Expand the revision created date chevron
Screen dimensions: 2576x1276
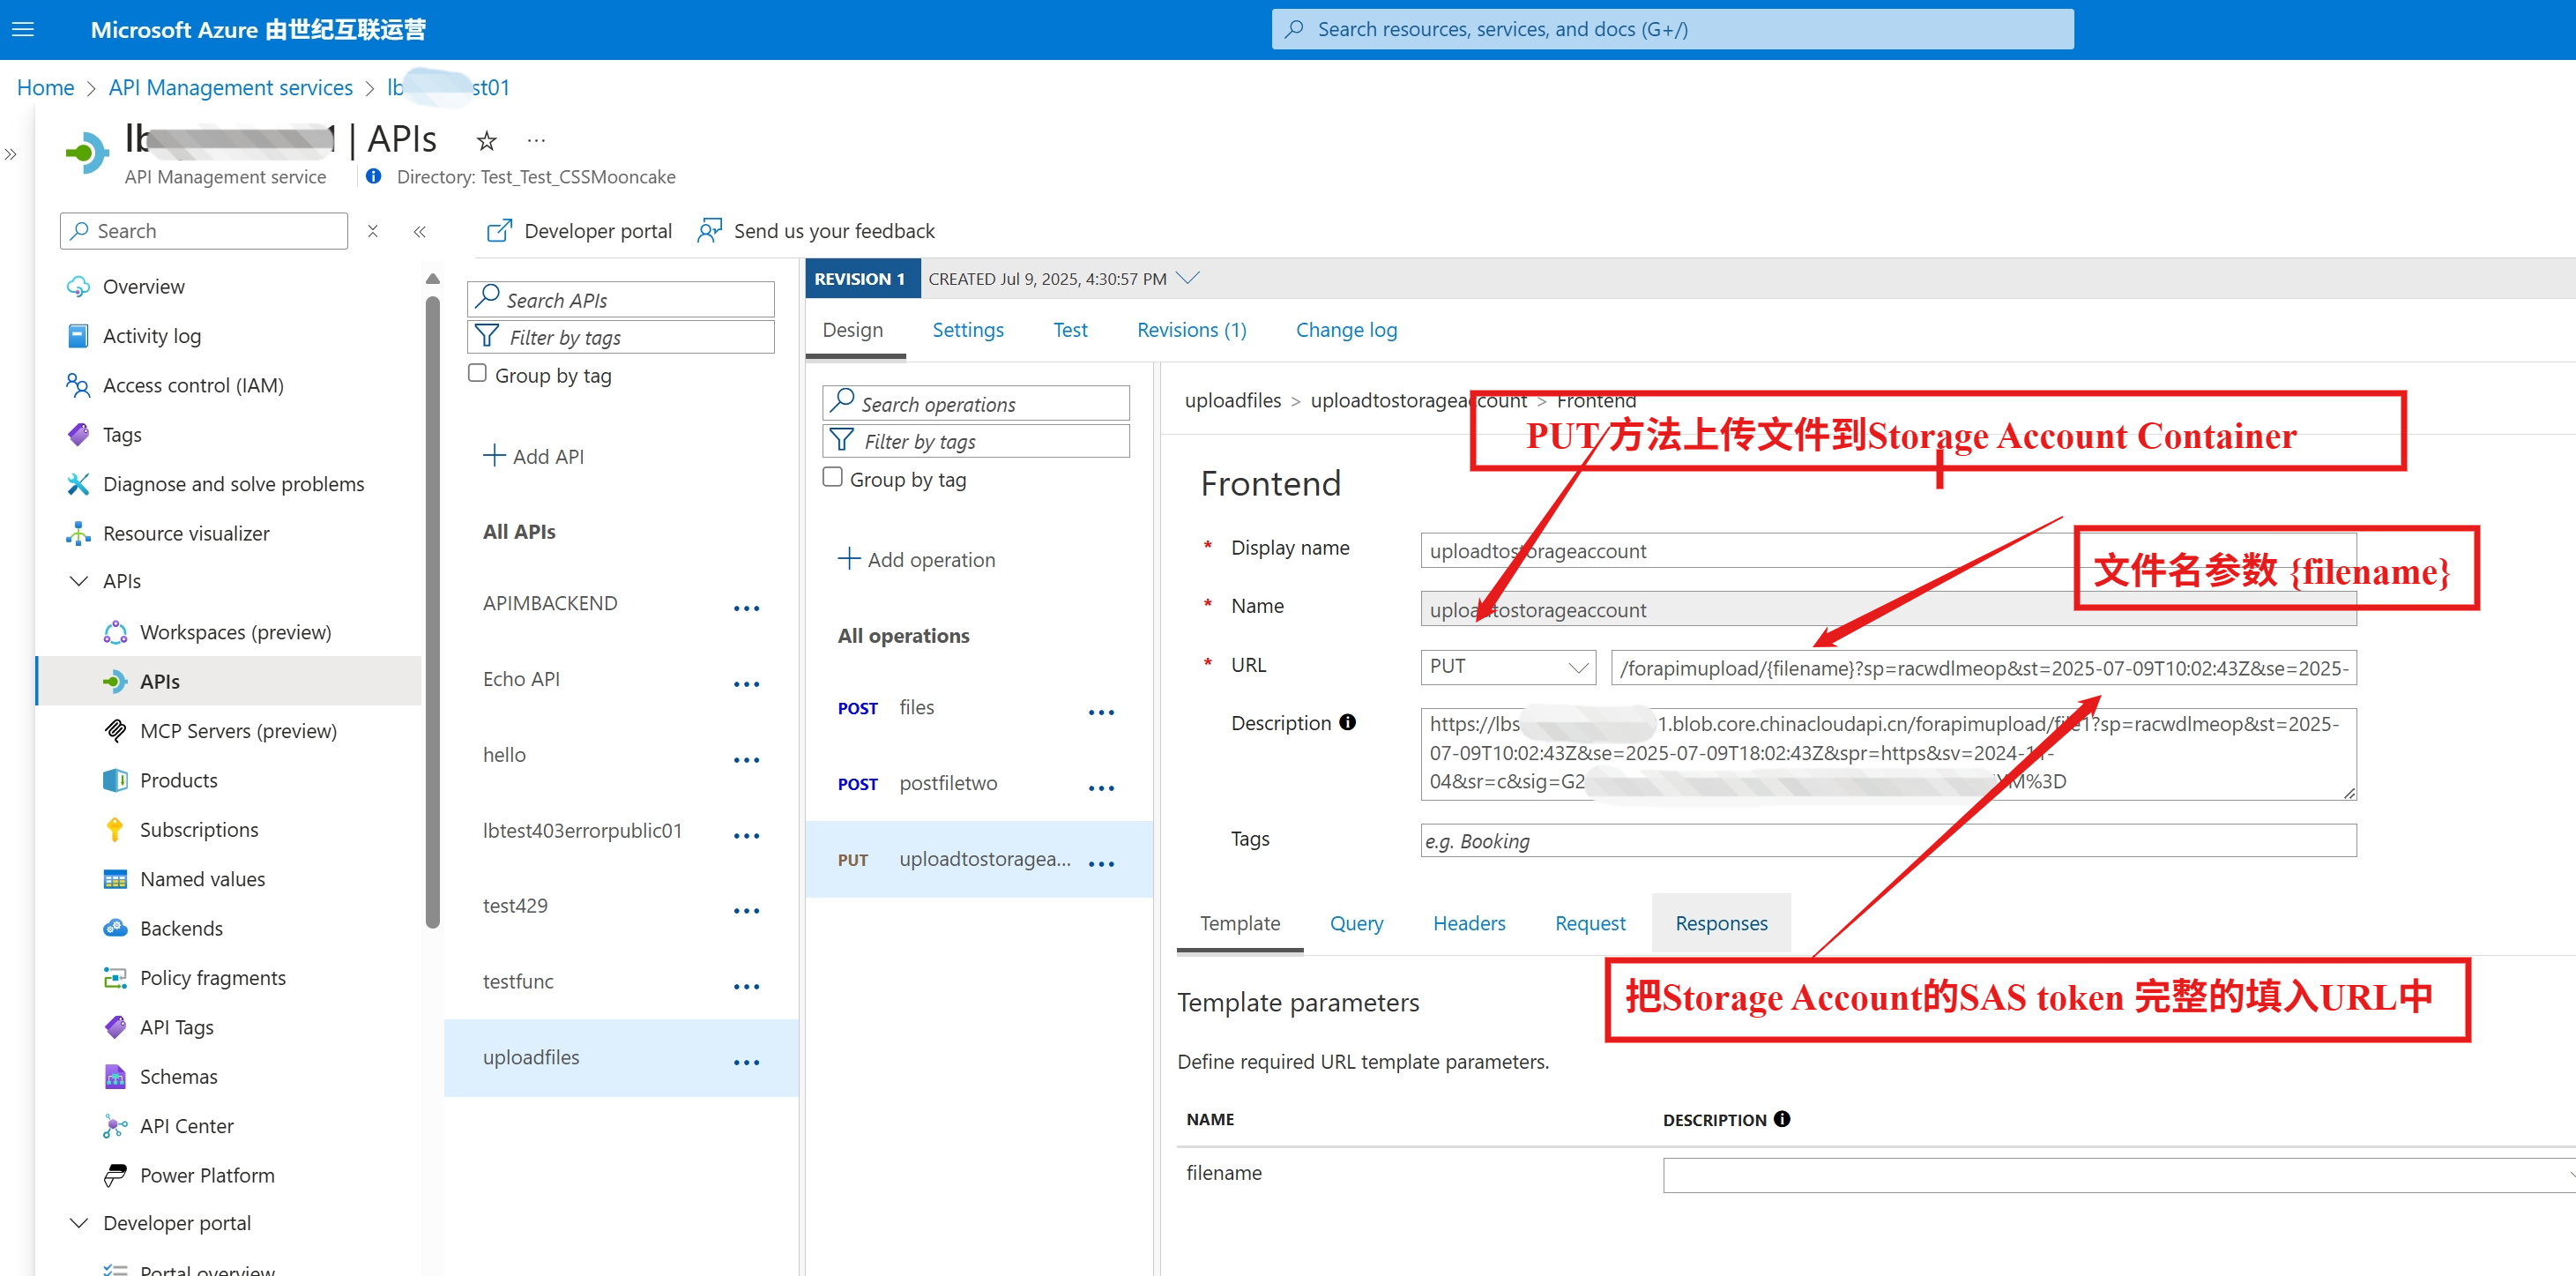1188,278
